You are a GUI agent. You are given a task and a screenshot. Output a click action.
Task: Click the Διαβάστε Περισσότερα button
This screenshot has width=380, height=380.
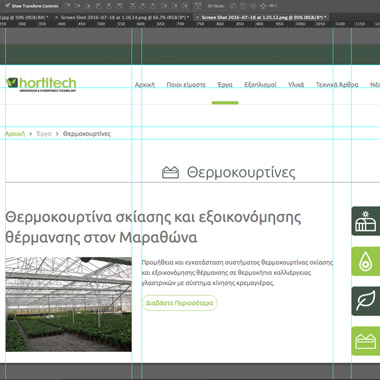pos(180,303)
